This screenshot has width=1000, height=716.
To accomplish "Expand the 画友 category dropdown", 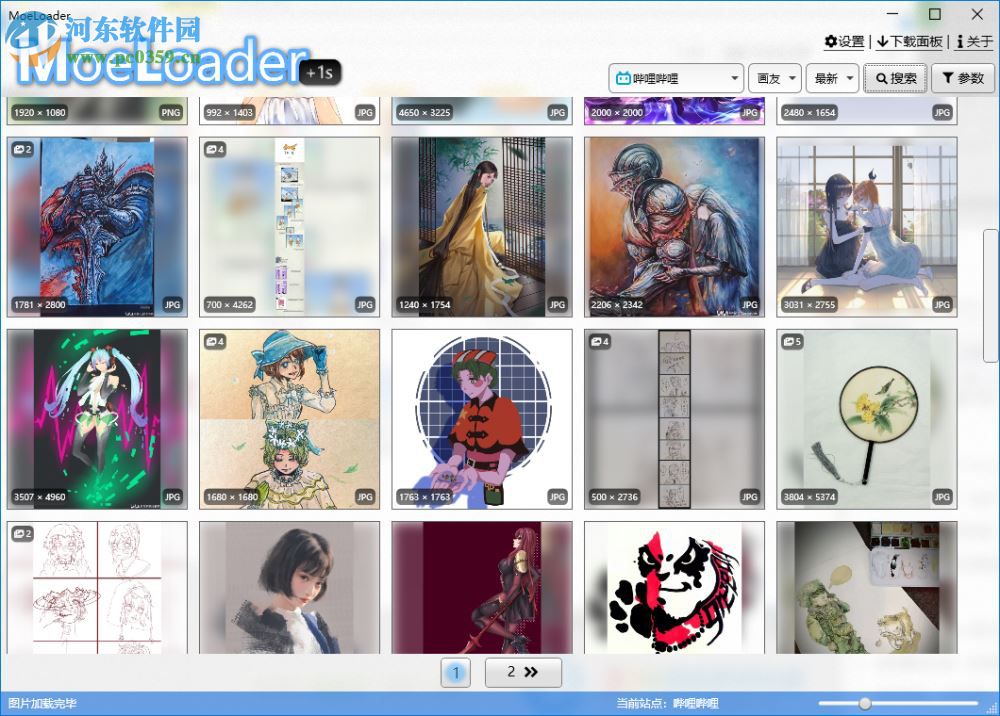I will (x=775, y=78).
